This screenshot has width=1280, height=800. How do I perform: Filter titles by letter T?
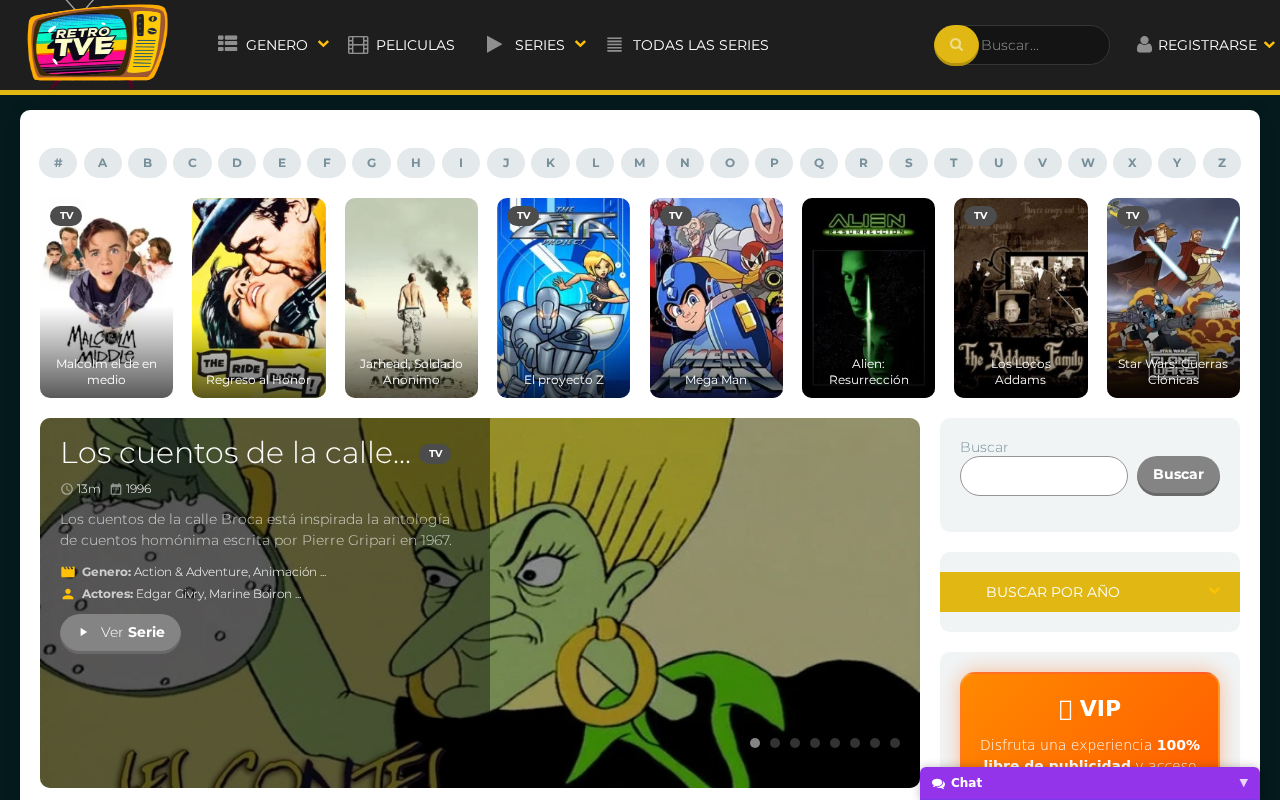click(953, 163)
